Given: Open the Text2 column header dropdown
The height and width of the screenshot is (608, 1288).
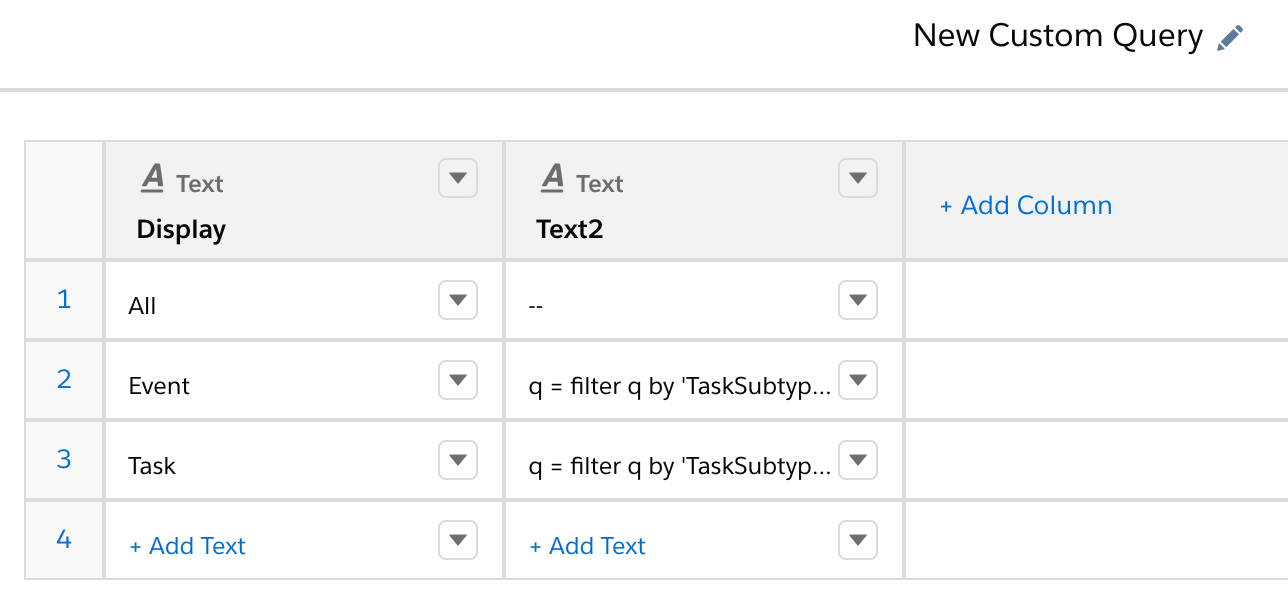Looking at the screenshot, I should [x=857, y=178].
